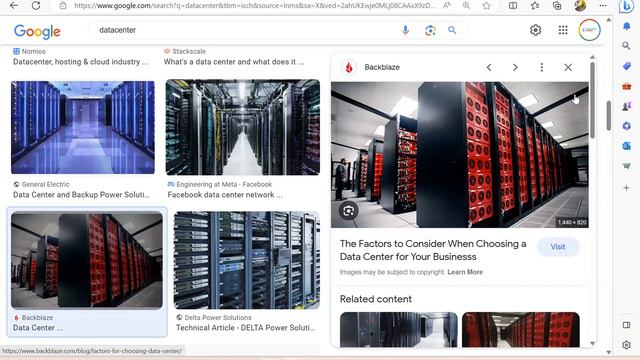
Task: Open the favorites list icon
Action: 535,5
